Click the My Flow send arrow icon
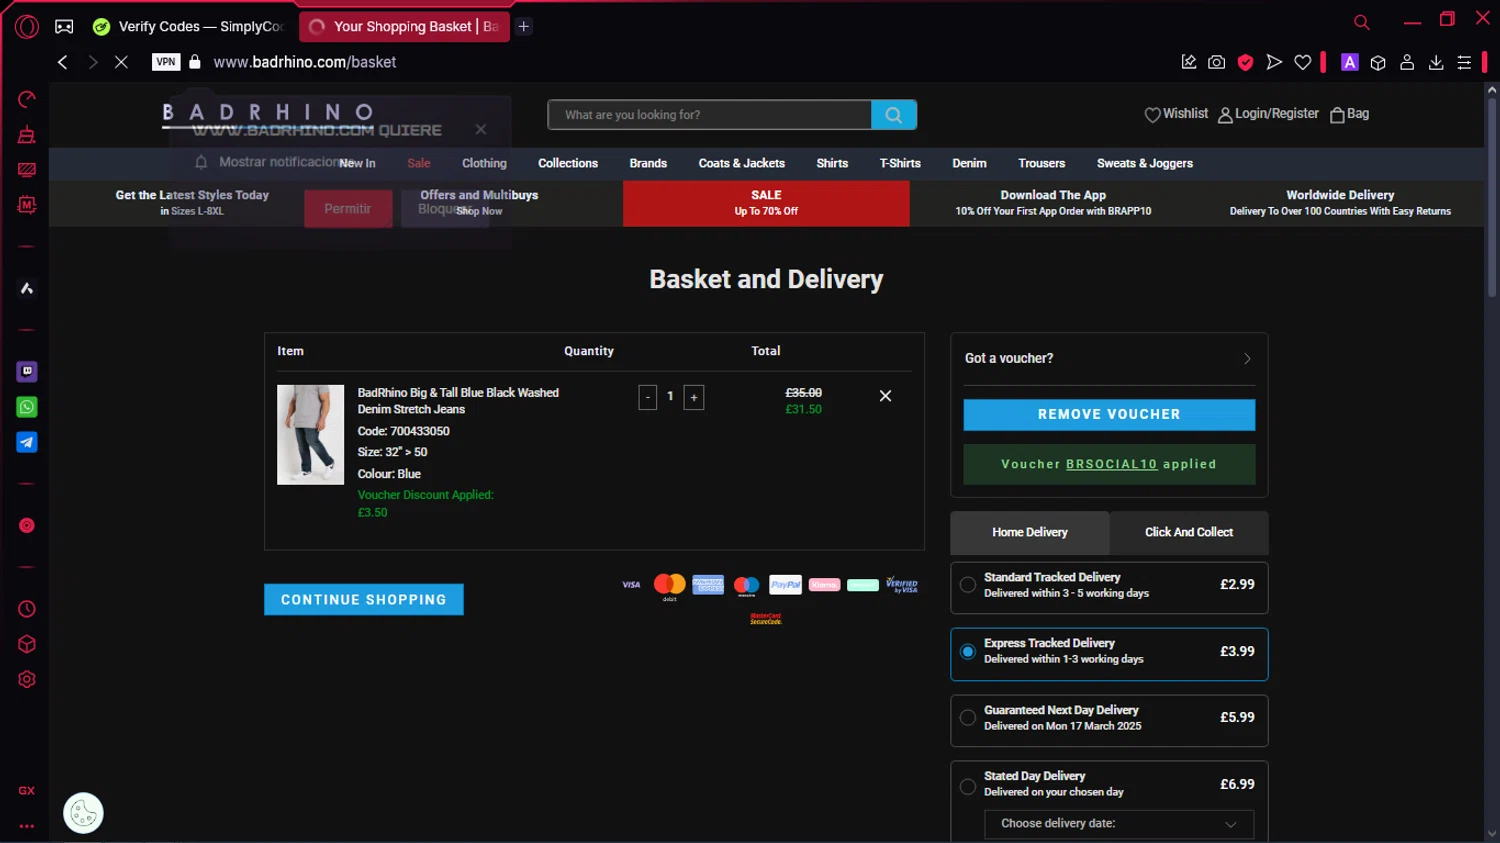This screenshot has height=843, width=1500. [x=1274, y=62]
